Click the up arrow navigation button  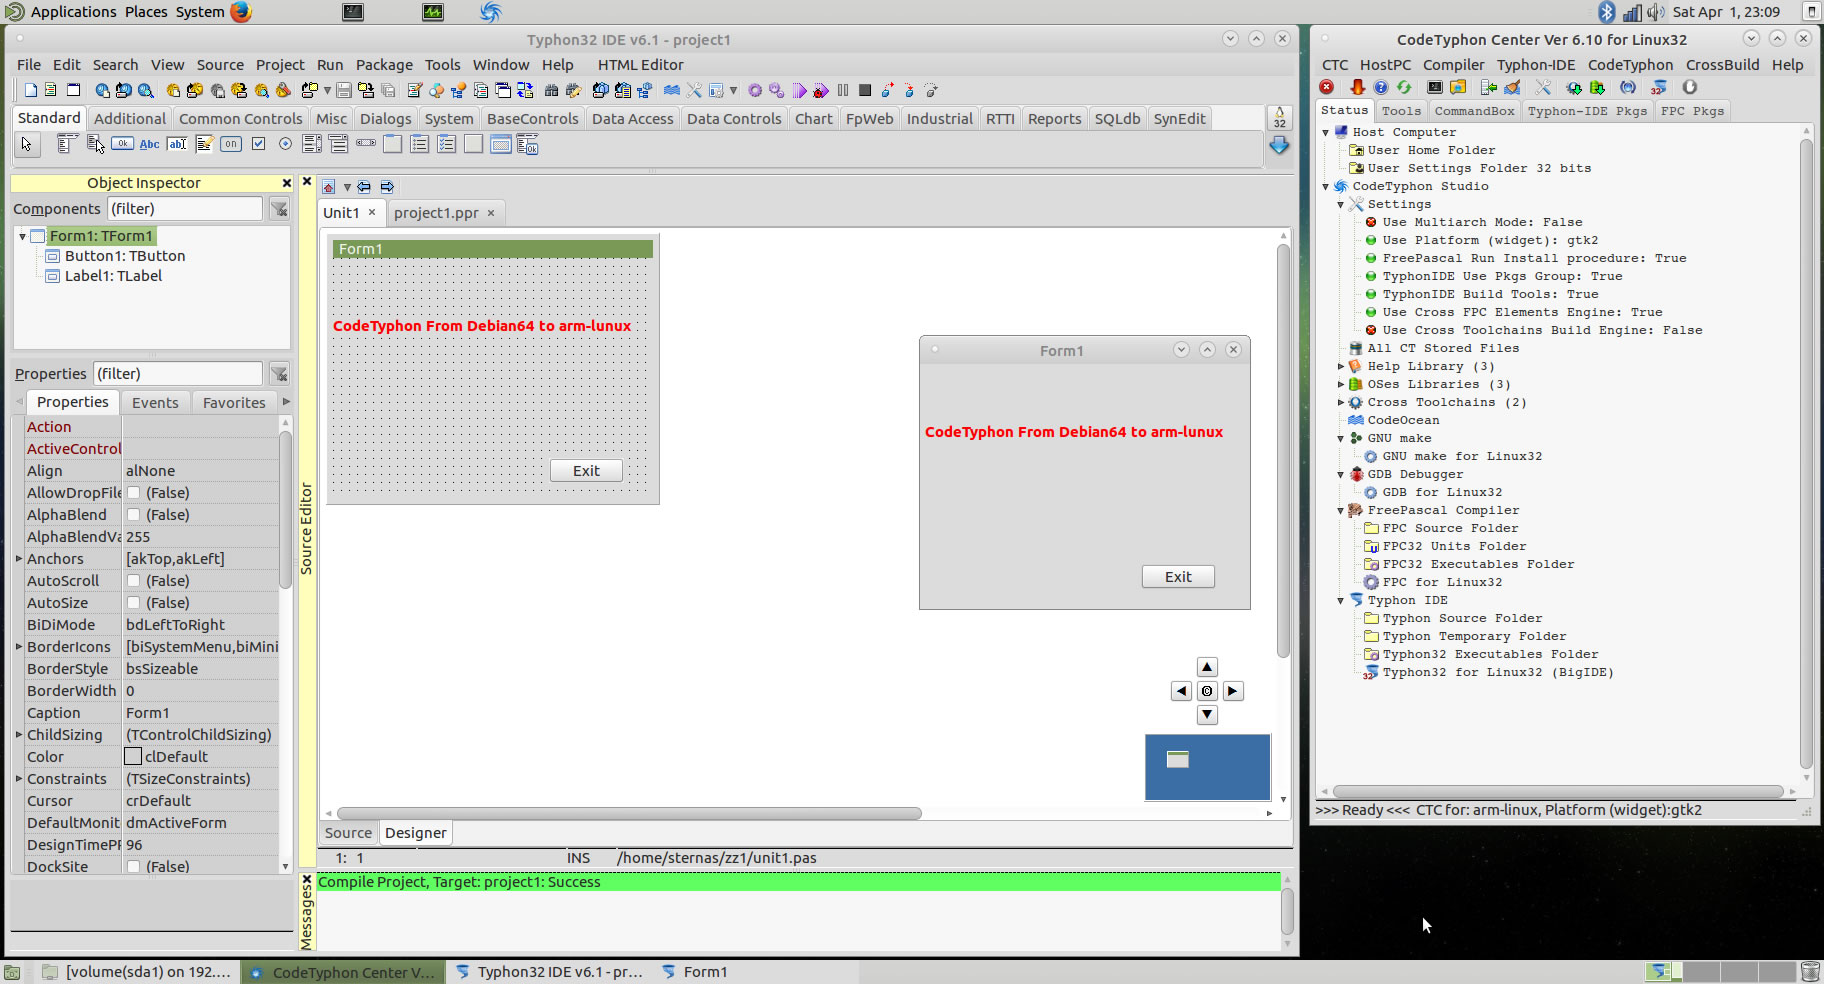pos(1207,667)
